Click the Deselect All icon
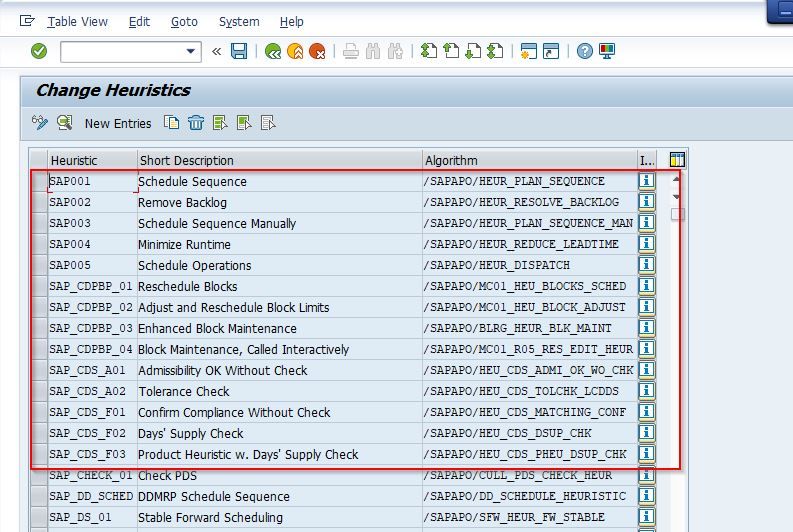Viewport: 793px width, 532px height. tap(268, 123)
